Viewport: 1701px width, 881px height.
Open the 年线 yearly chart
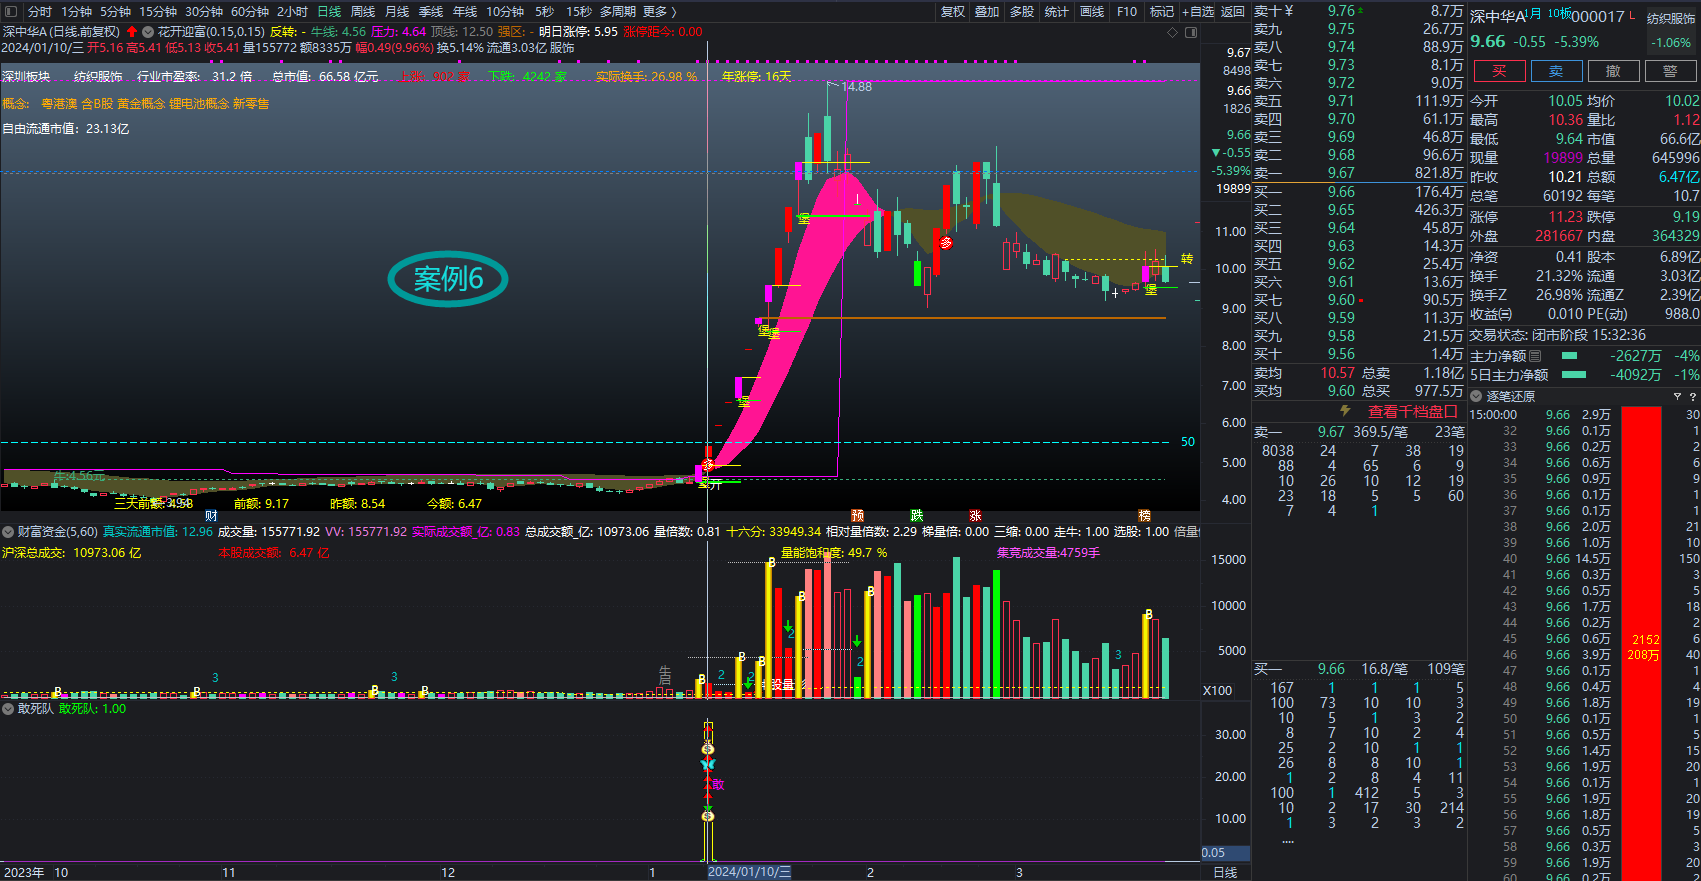[465, 11]
